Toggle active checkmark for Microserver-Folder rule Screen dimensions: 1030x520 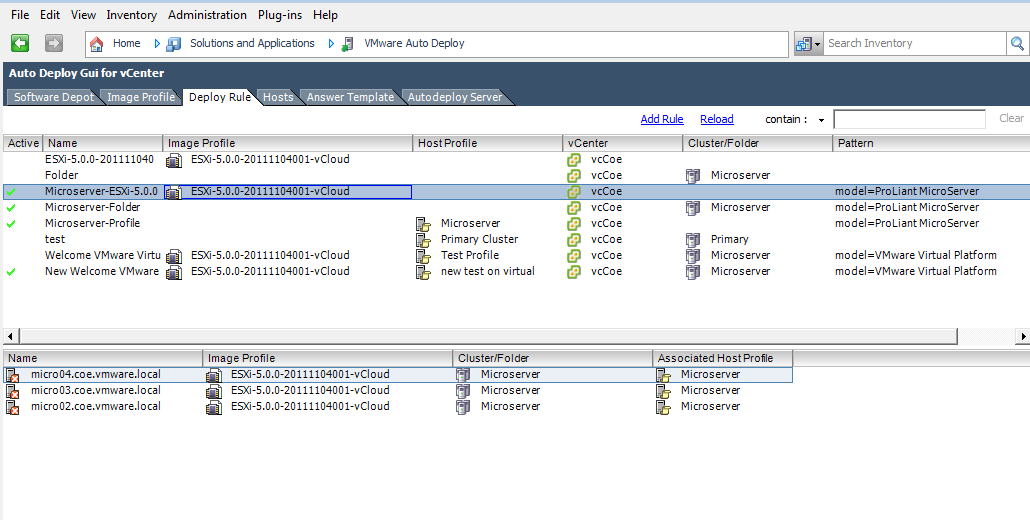(x=11, y=207)
